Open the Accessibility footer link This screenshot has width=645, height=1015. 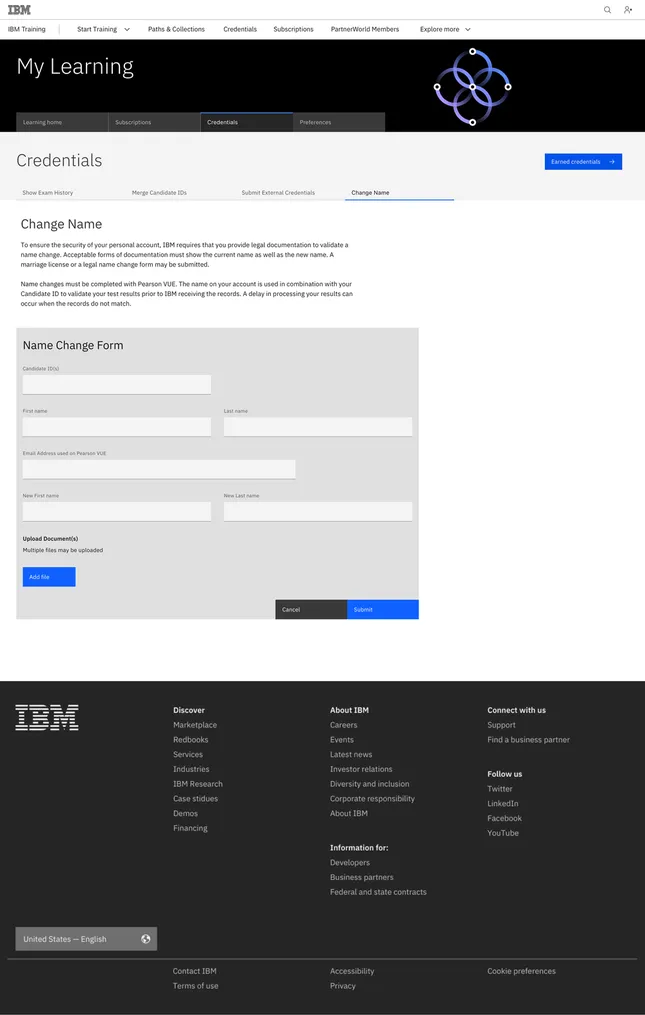pyautogui.click(x=352, y=971)
